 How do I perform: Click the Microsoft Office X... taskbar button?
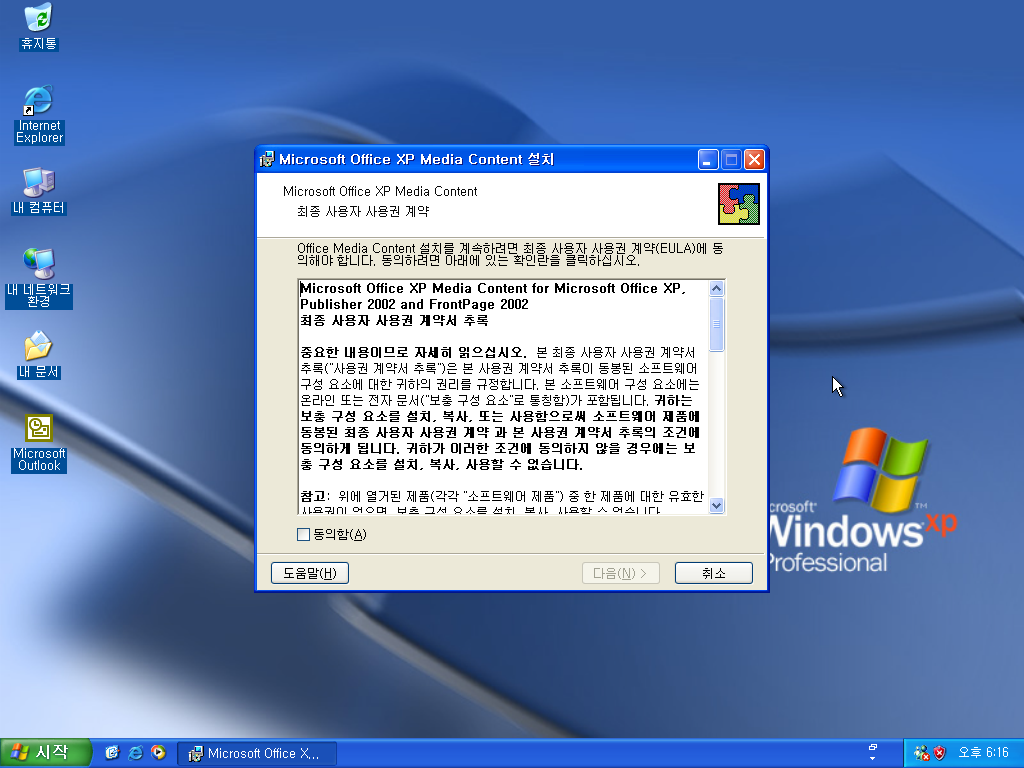coord(257,753)
